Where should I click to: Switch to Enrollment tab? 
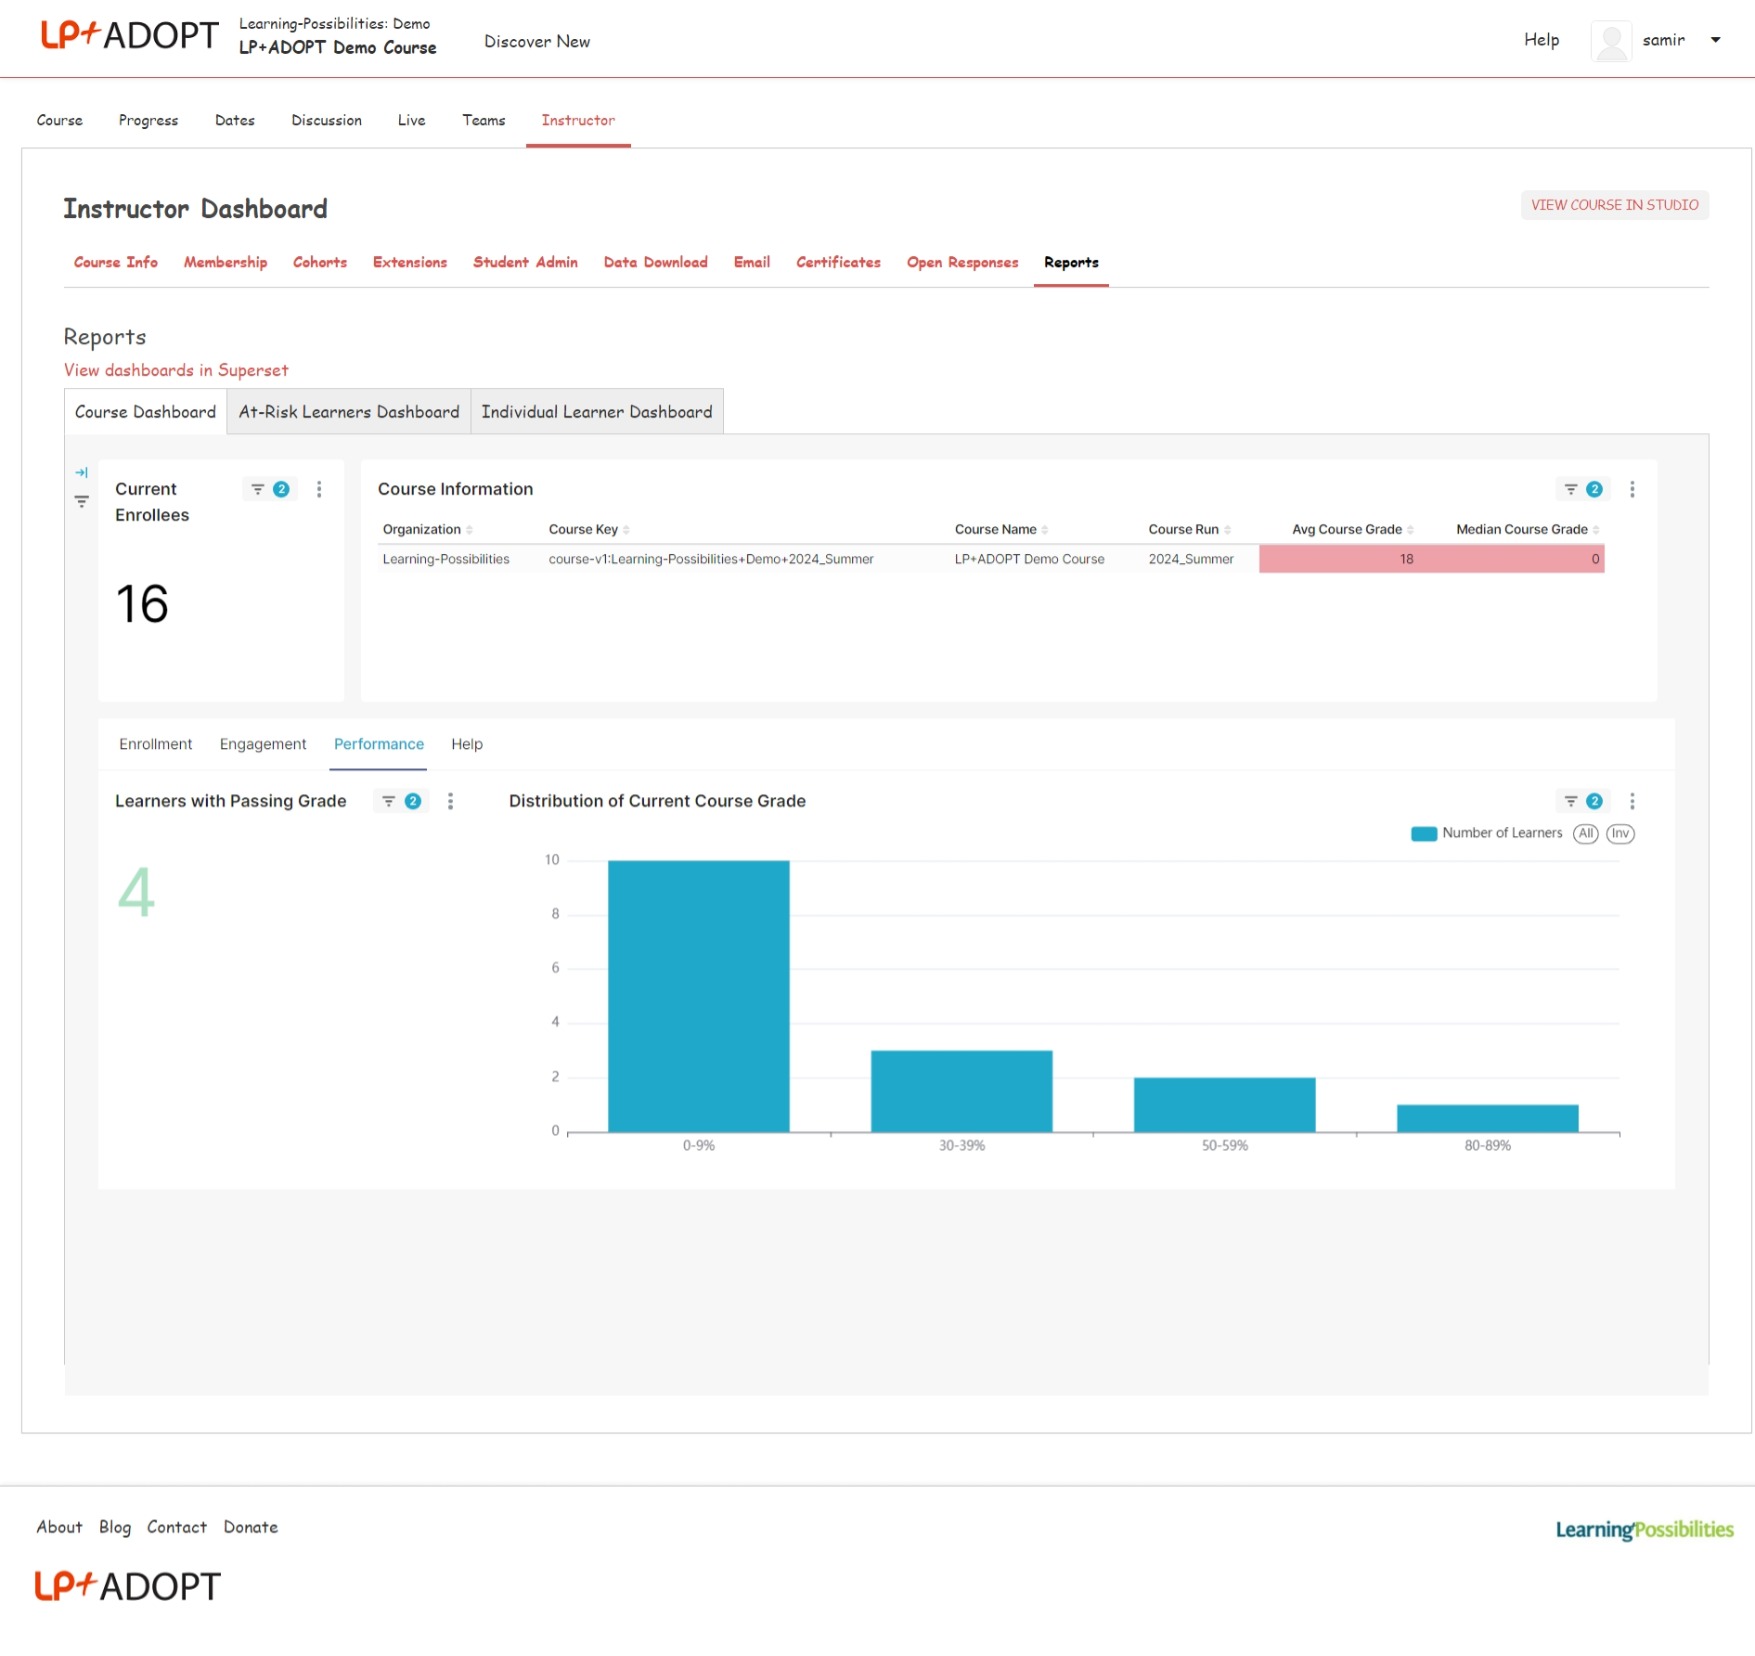click(155, 745)
